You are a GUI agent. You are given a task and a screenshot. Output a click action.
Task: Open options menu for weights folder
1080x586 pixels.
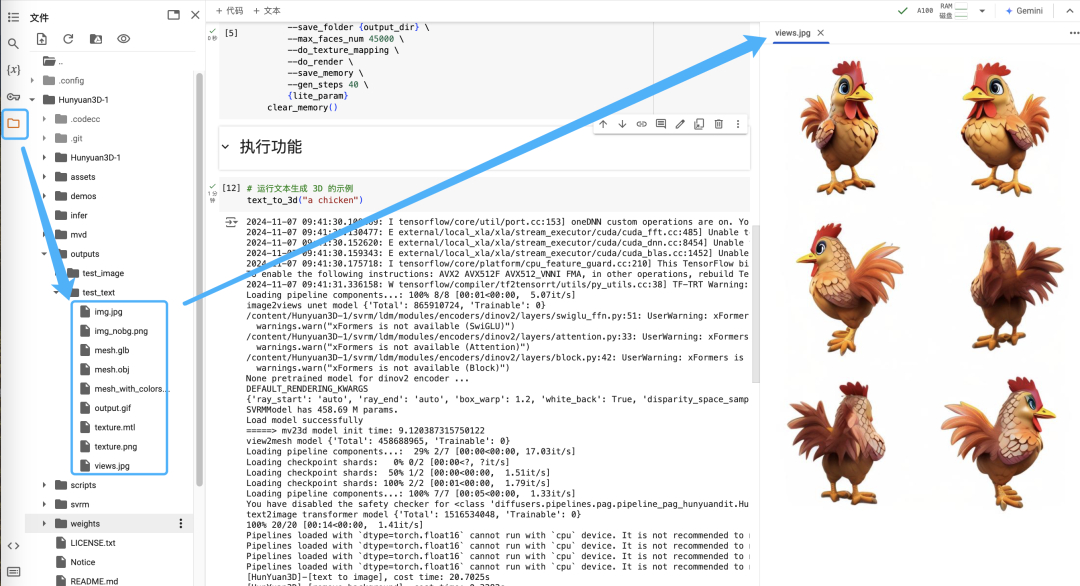[x=181, y=523]
